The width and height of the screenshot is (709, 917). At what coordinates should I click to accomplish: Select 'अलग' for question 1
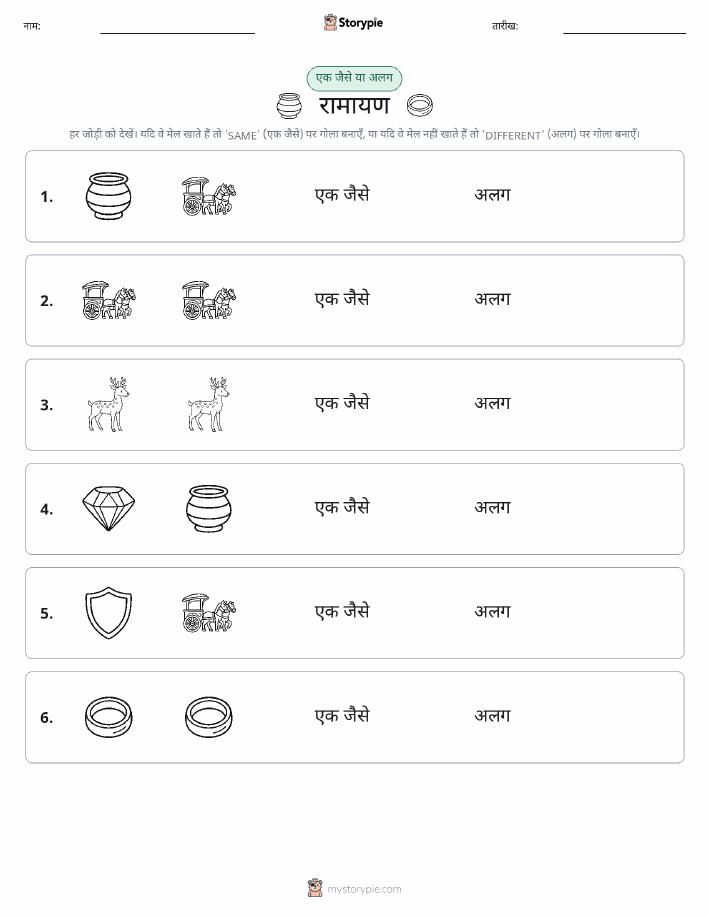pyautogui.click(x=493, y=195)
